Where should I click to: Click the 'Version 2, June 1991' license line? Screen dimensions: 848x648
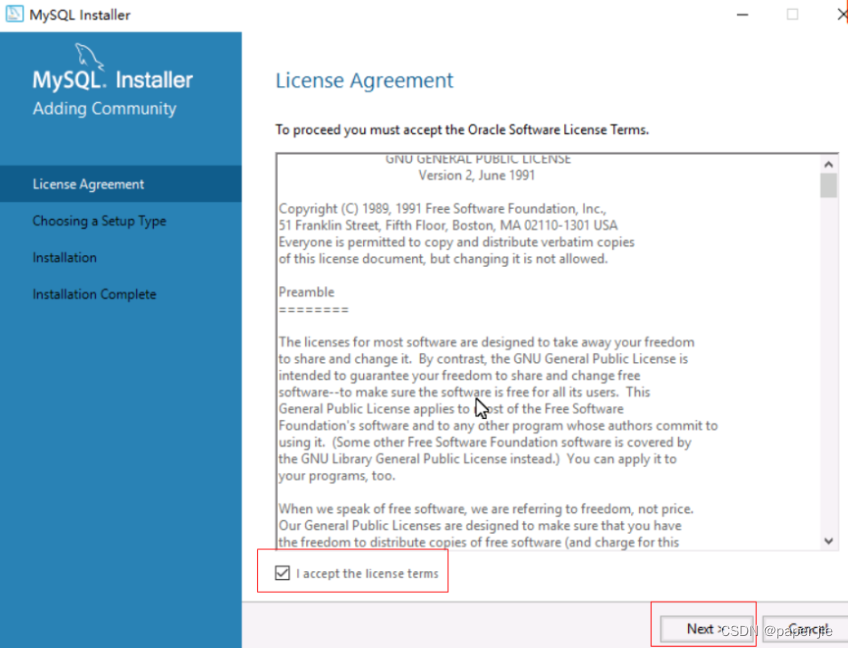pos(476,175)
